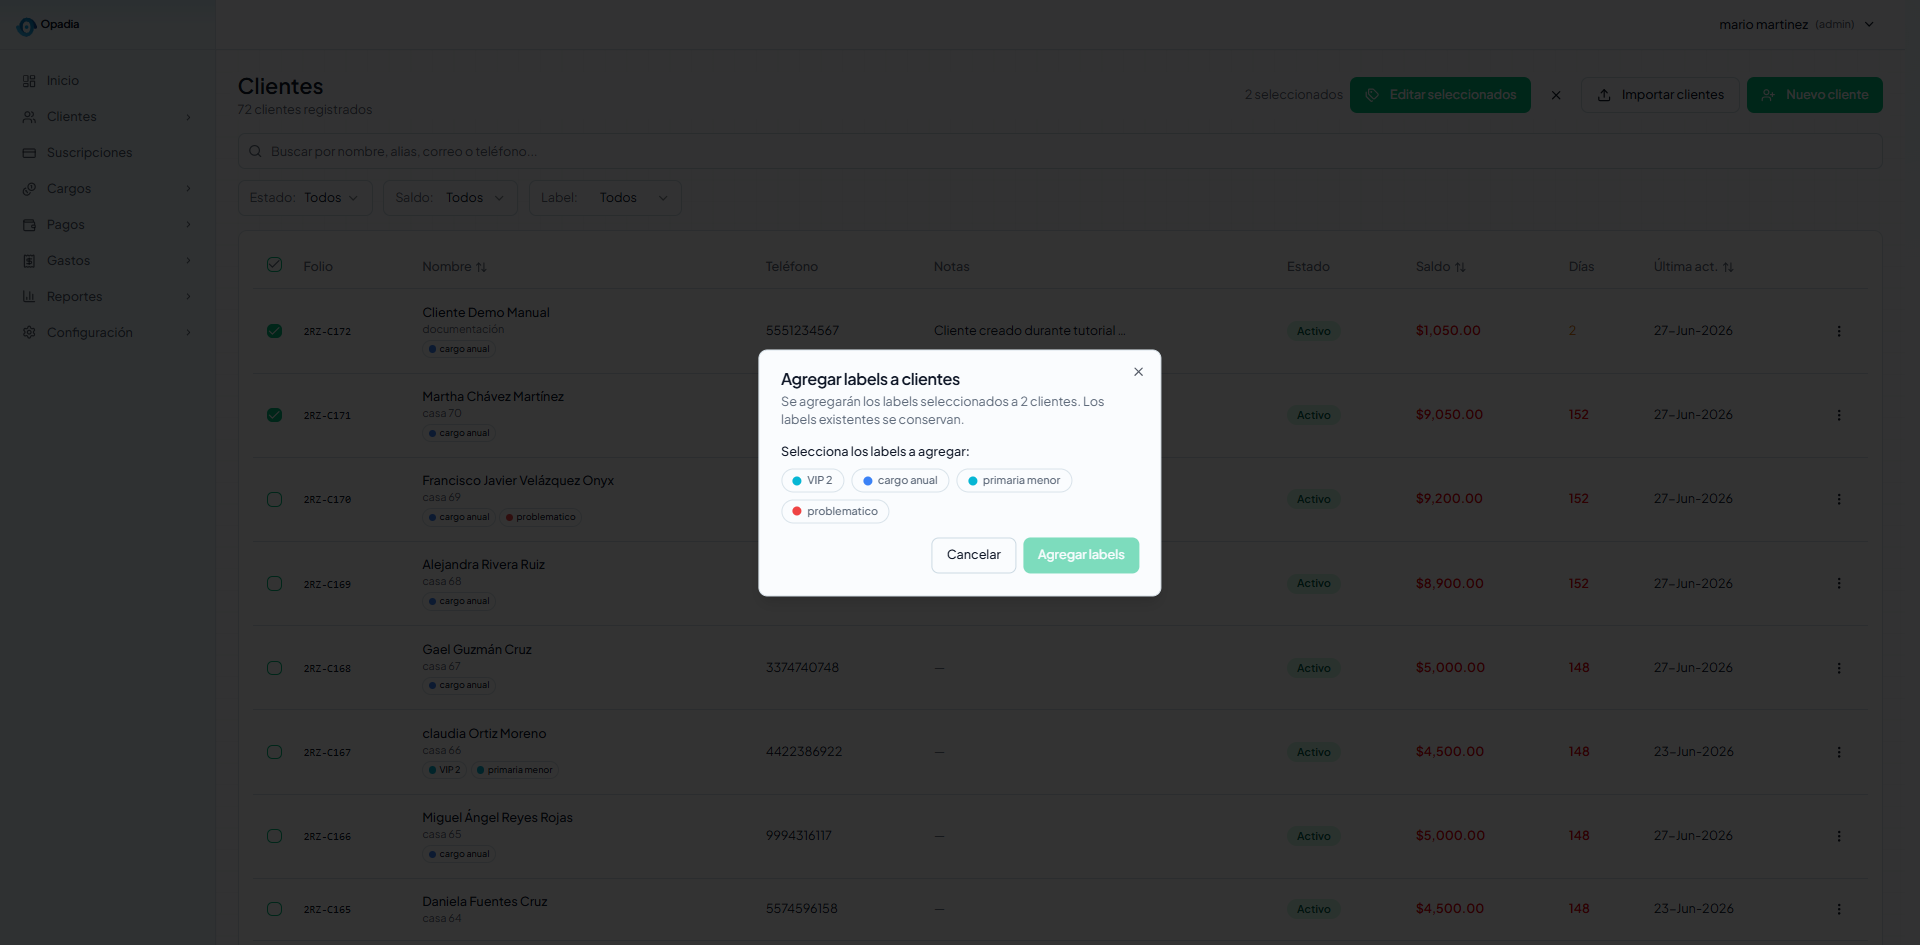Expand the Pagos sidebar chevron
The height and width of the screenshot is (945, 1920).
tap(188, 225)
